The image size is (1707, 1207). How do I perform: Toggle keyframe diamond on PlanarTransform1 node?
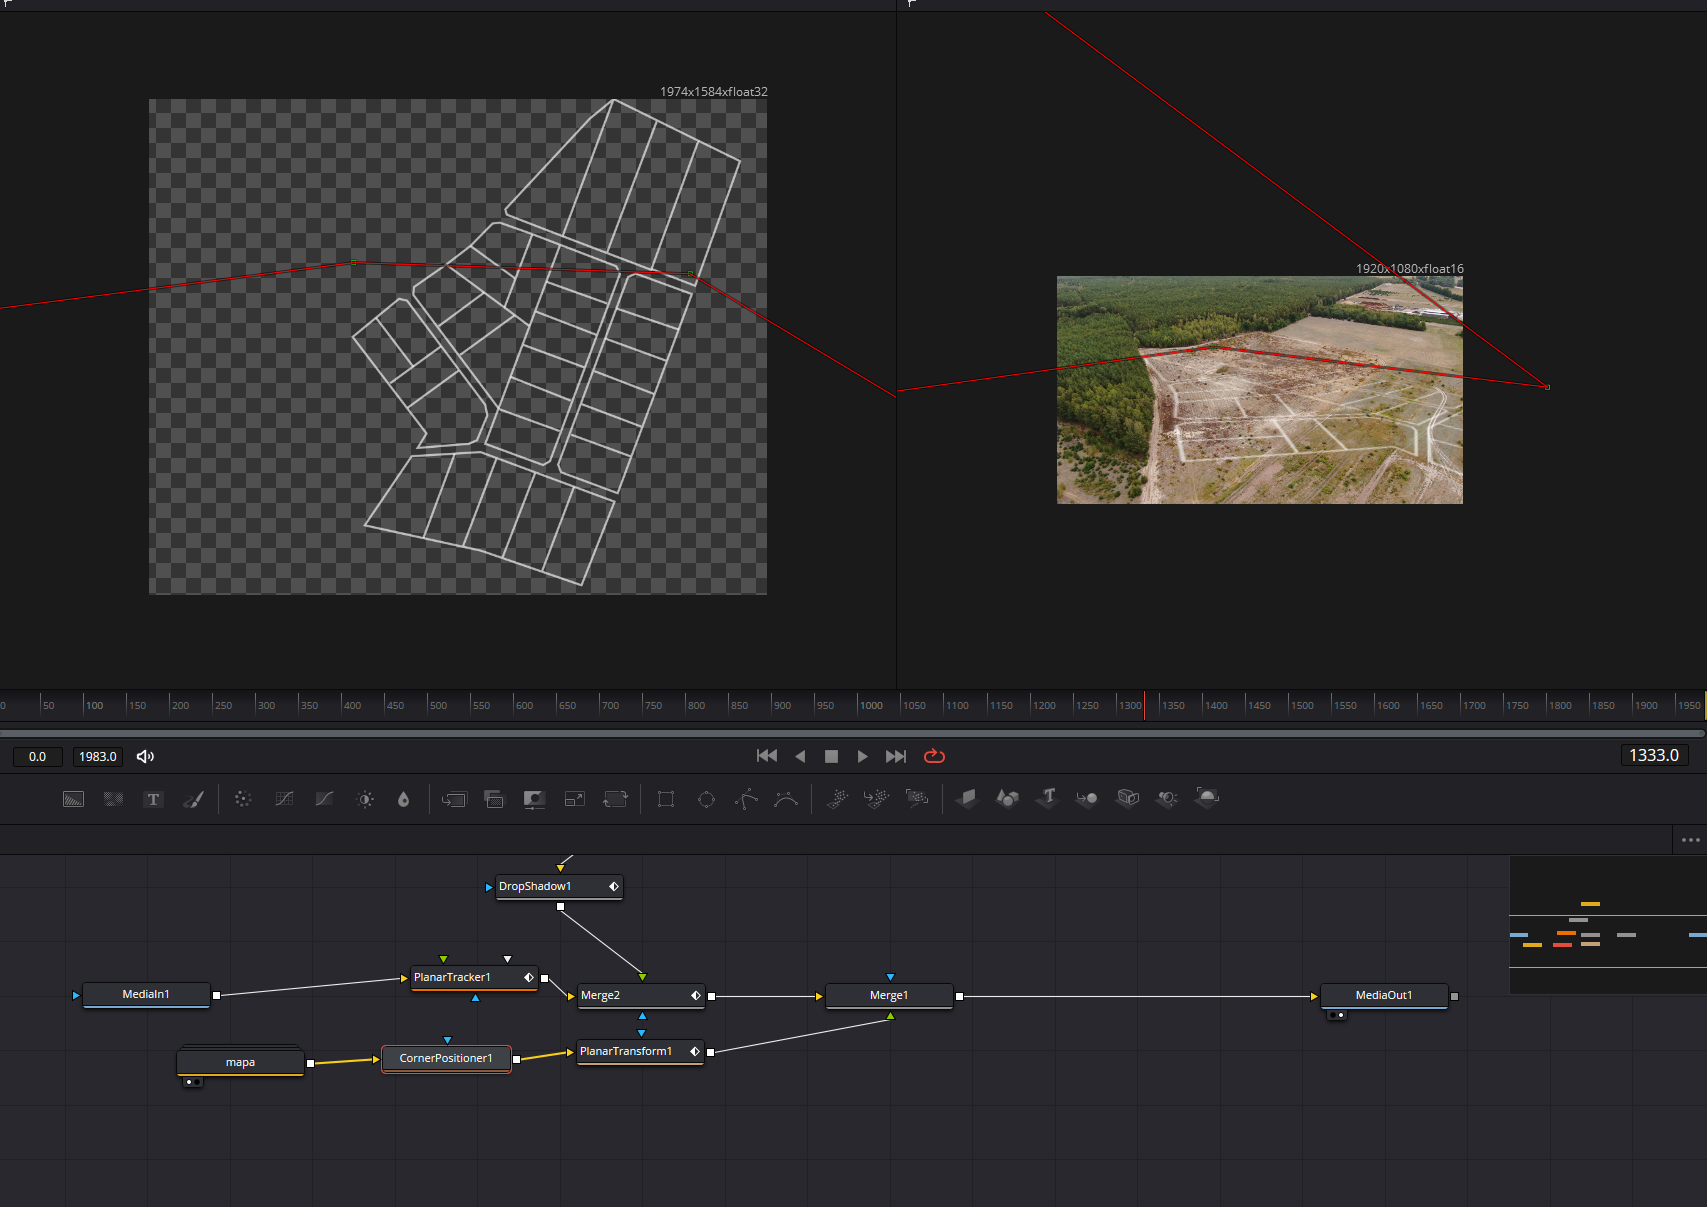695,1051
